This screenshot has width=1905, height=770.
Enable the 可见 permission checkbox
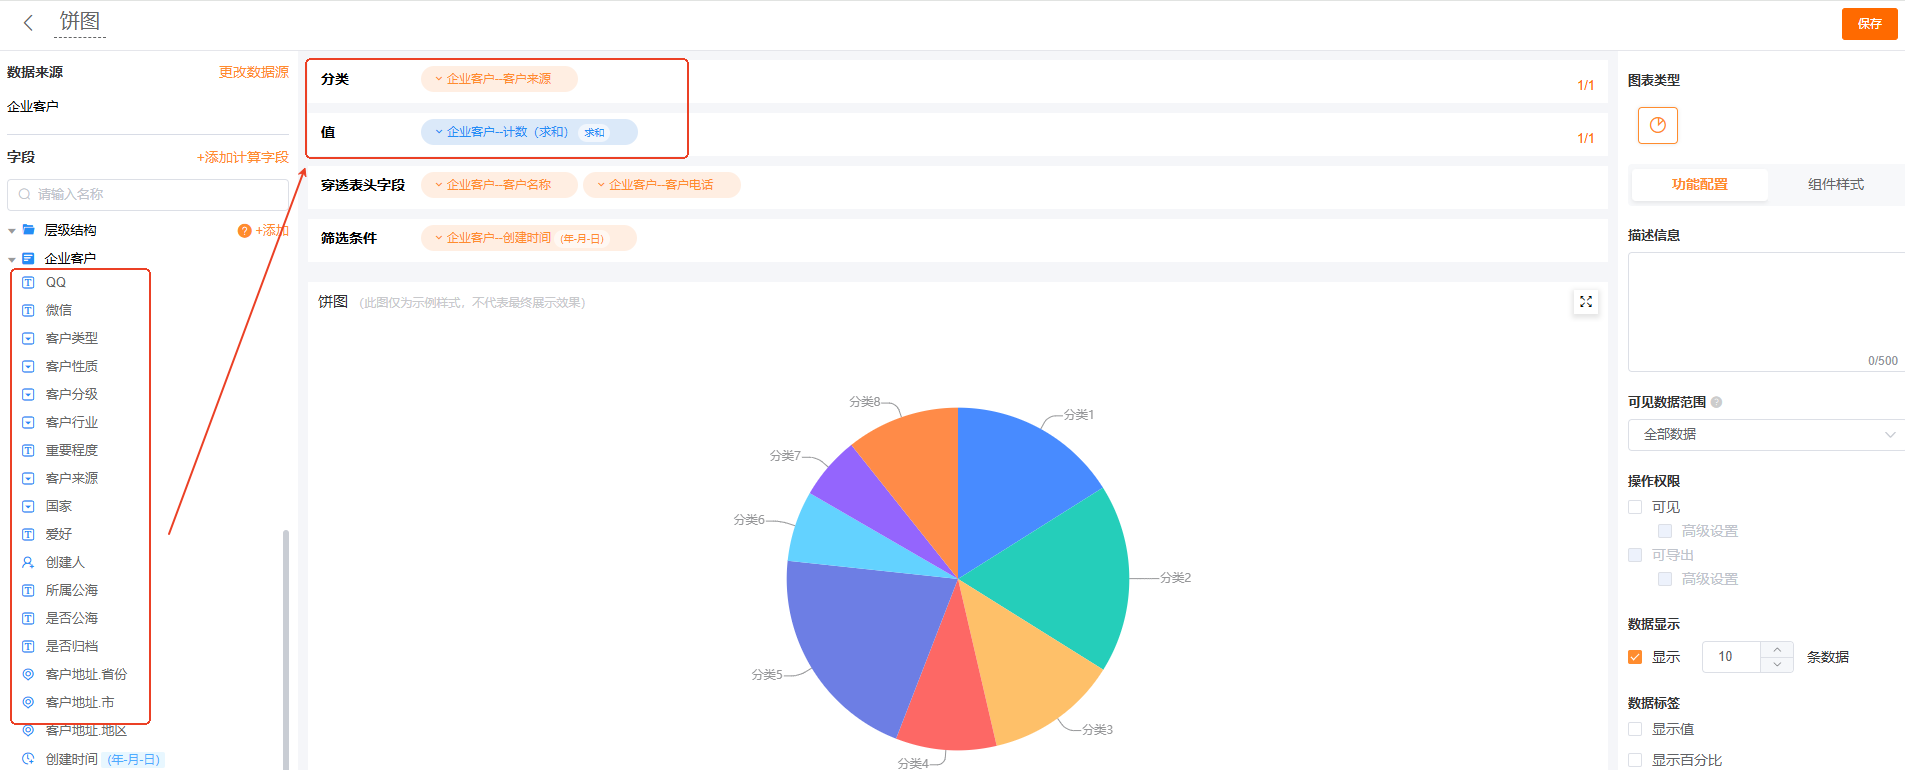coord(1635,507)
